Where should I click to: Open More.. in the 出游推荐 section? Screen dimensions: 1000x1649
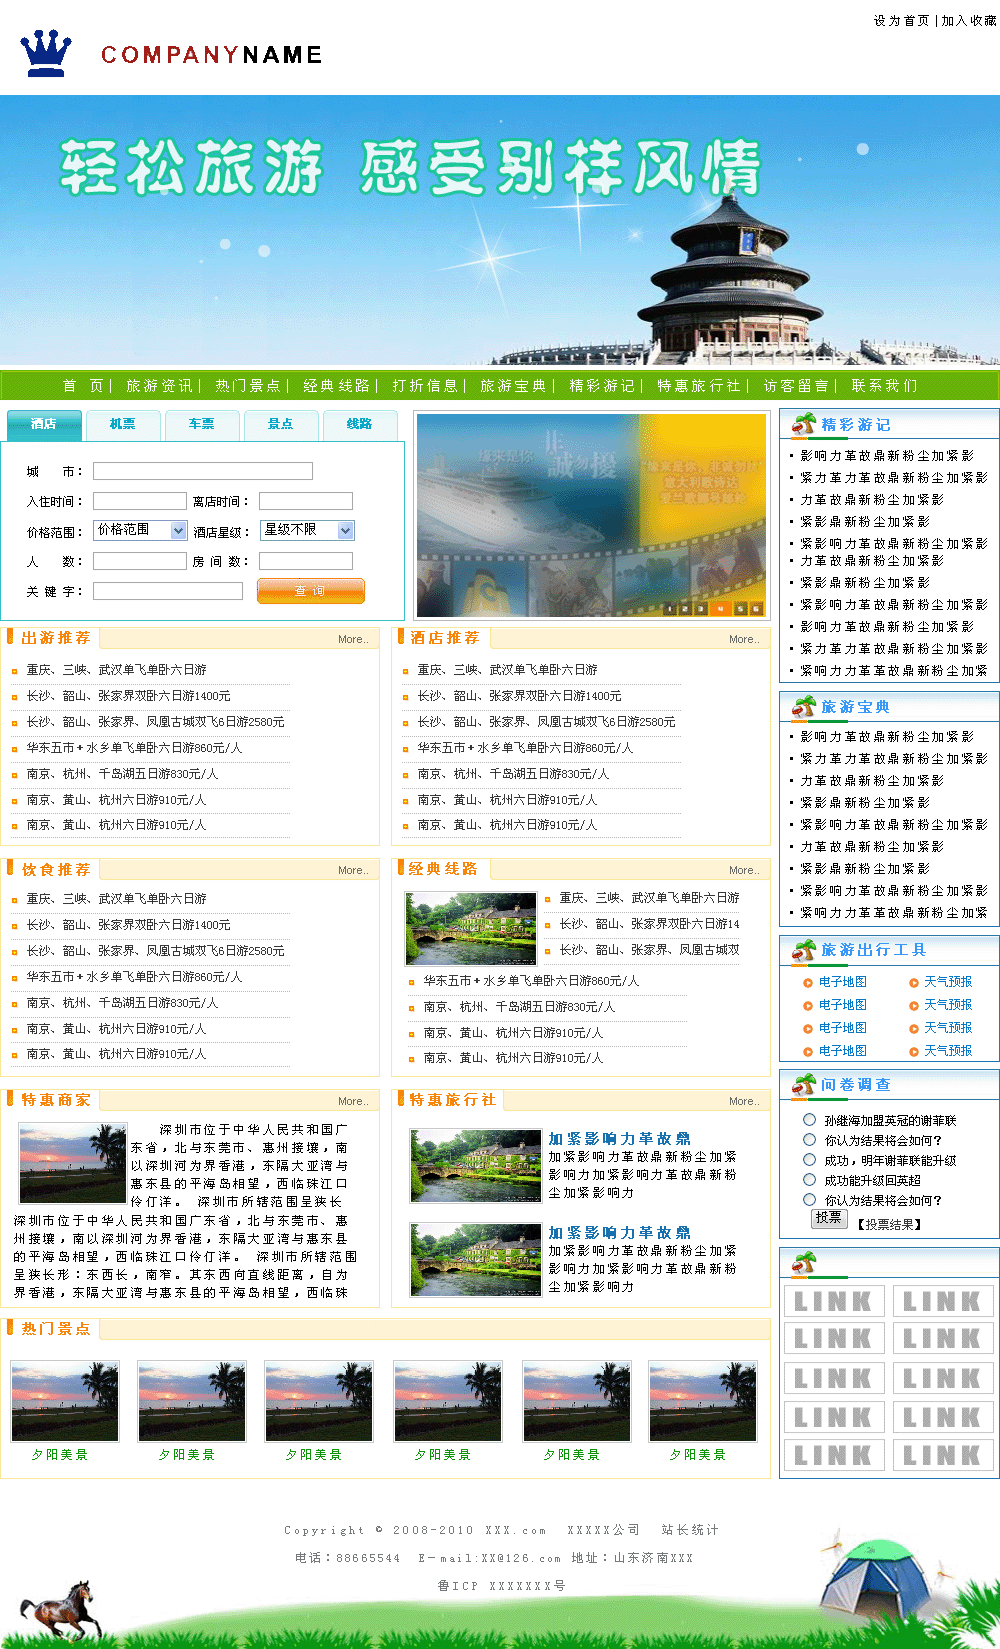pos(352,639)
